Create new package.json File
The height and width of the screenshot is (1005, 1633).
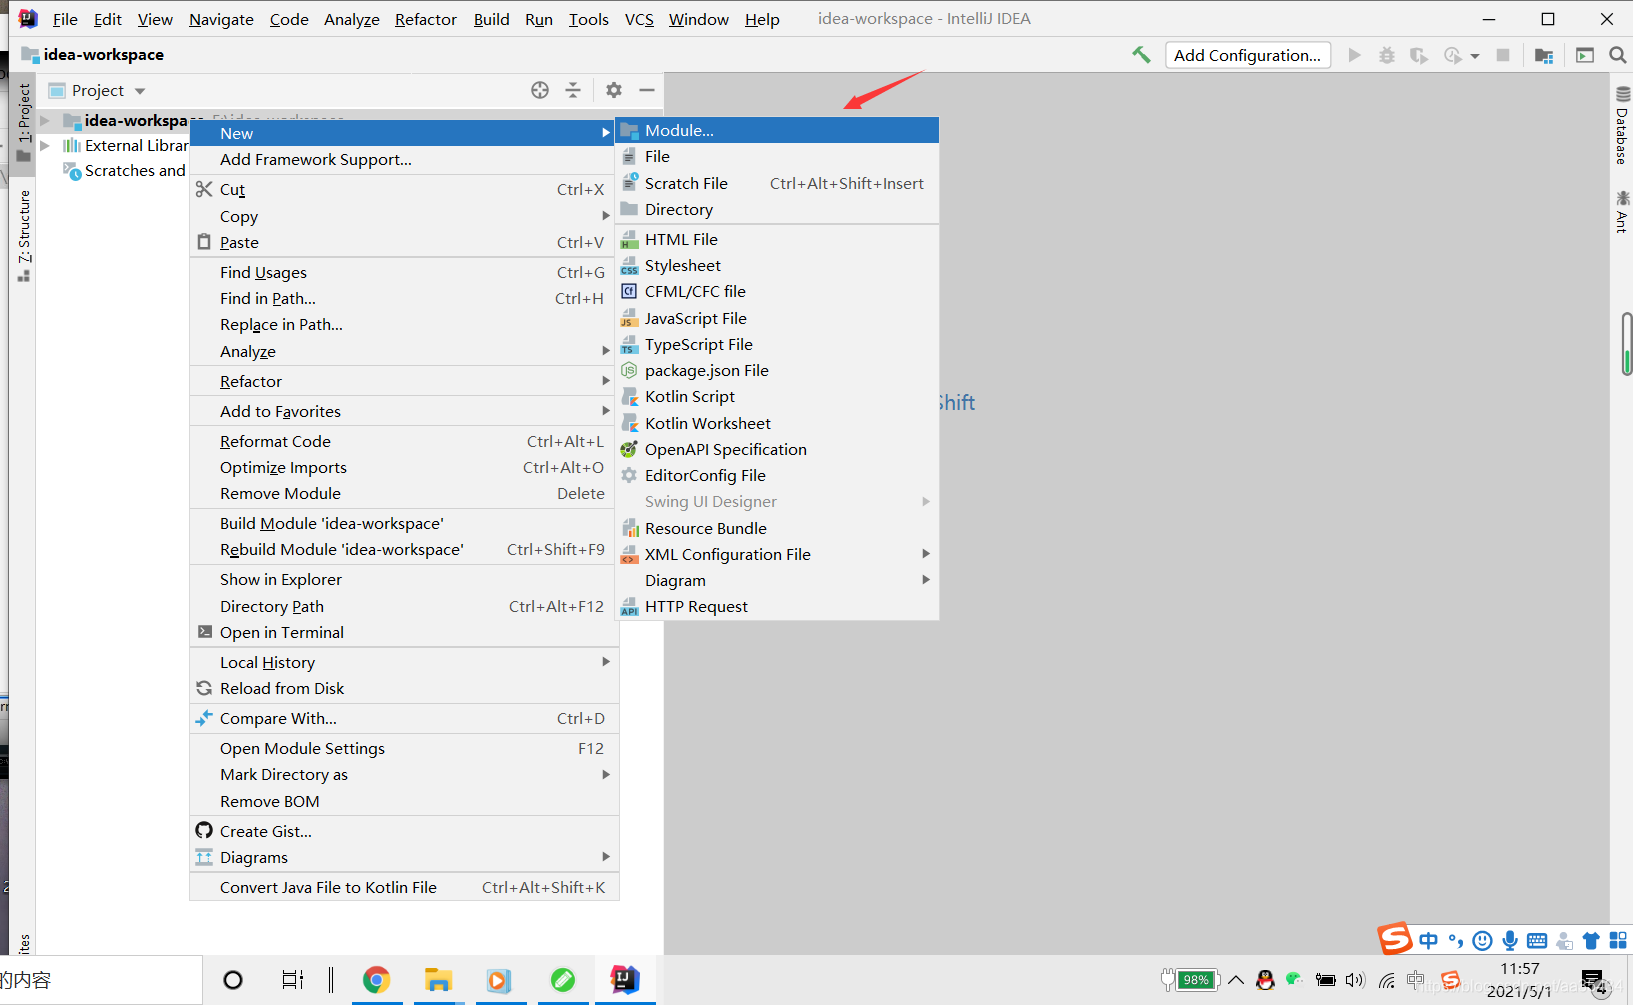click(777, 370)
